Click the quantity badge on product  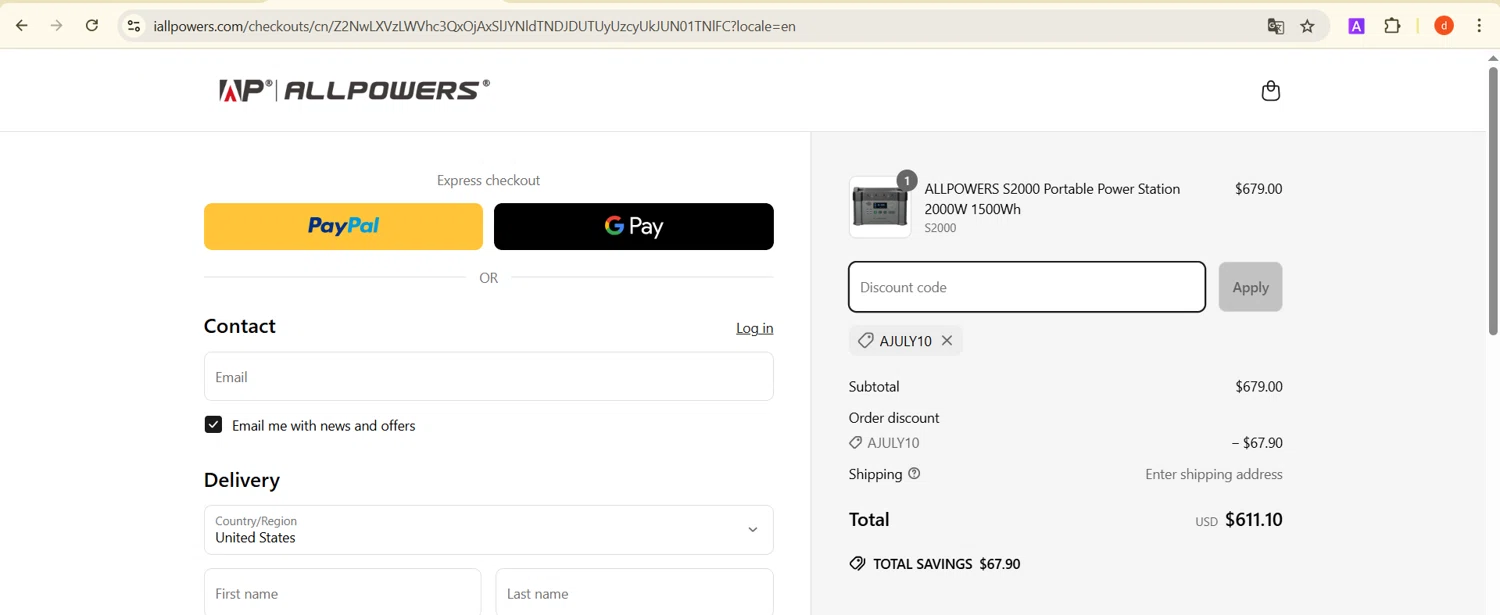coord(907,181)
